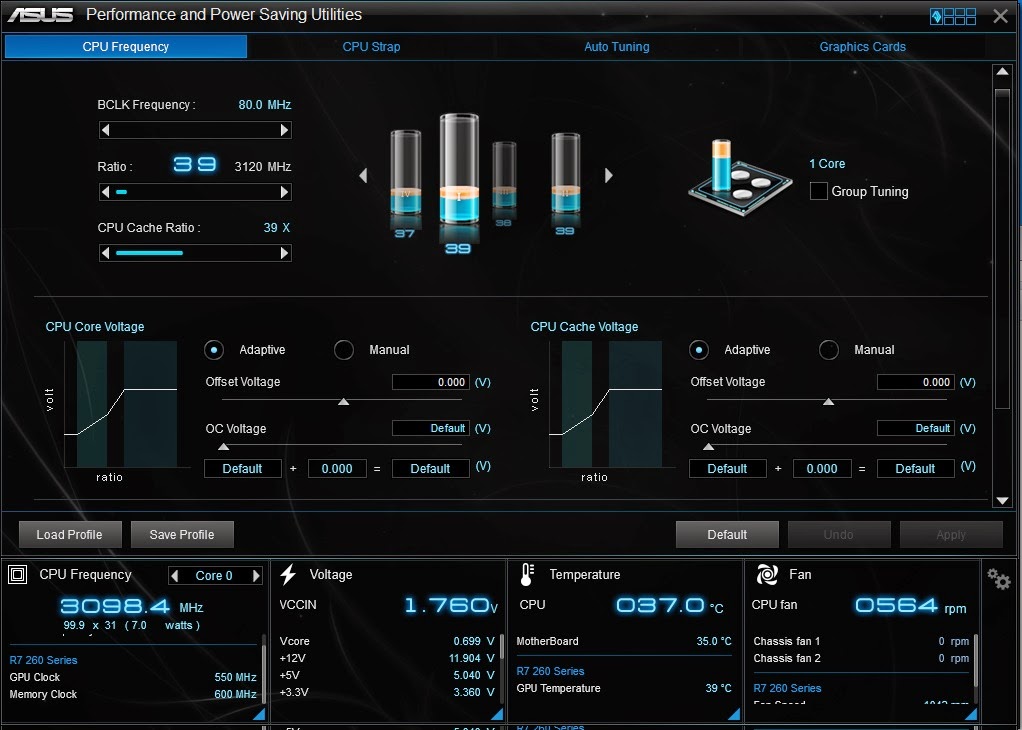Screen dimensions: 1022x730
Task: Select Manual mode for CPU Cache Voltage
Action: pos(828,350)
